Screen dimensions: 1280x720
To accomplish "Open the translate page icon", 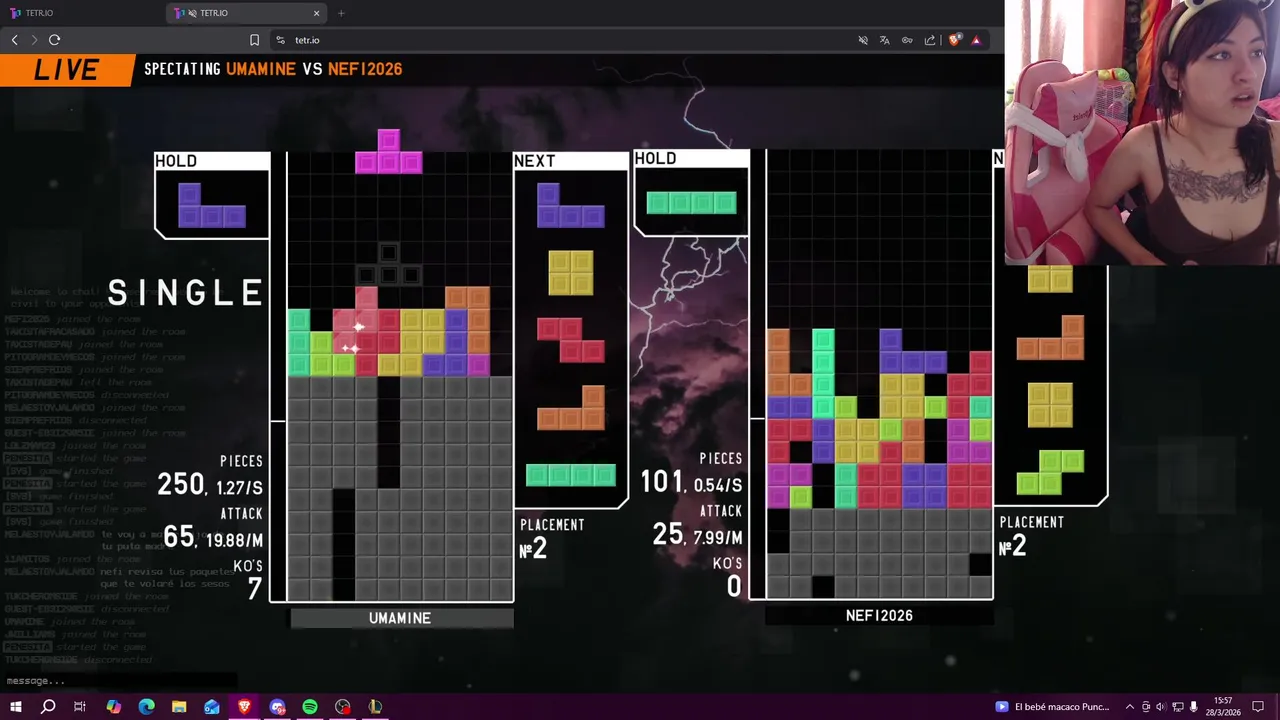I will pyautogui.click(x=885, y=40).
